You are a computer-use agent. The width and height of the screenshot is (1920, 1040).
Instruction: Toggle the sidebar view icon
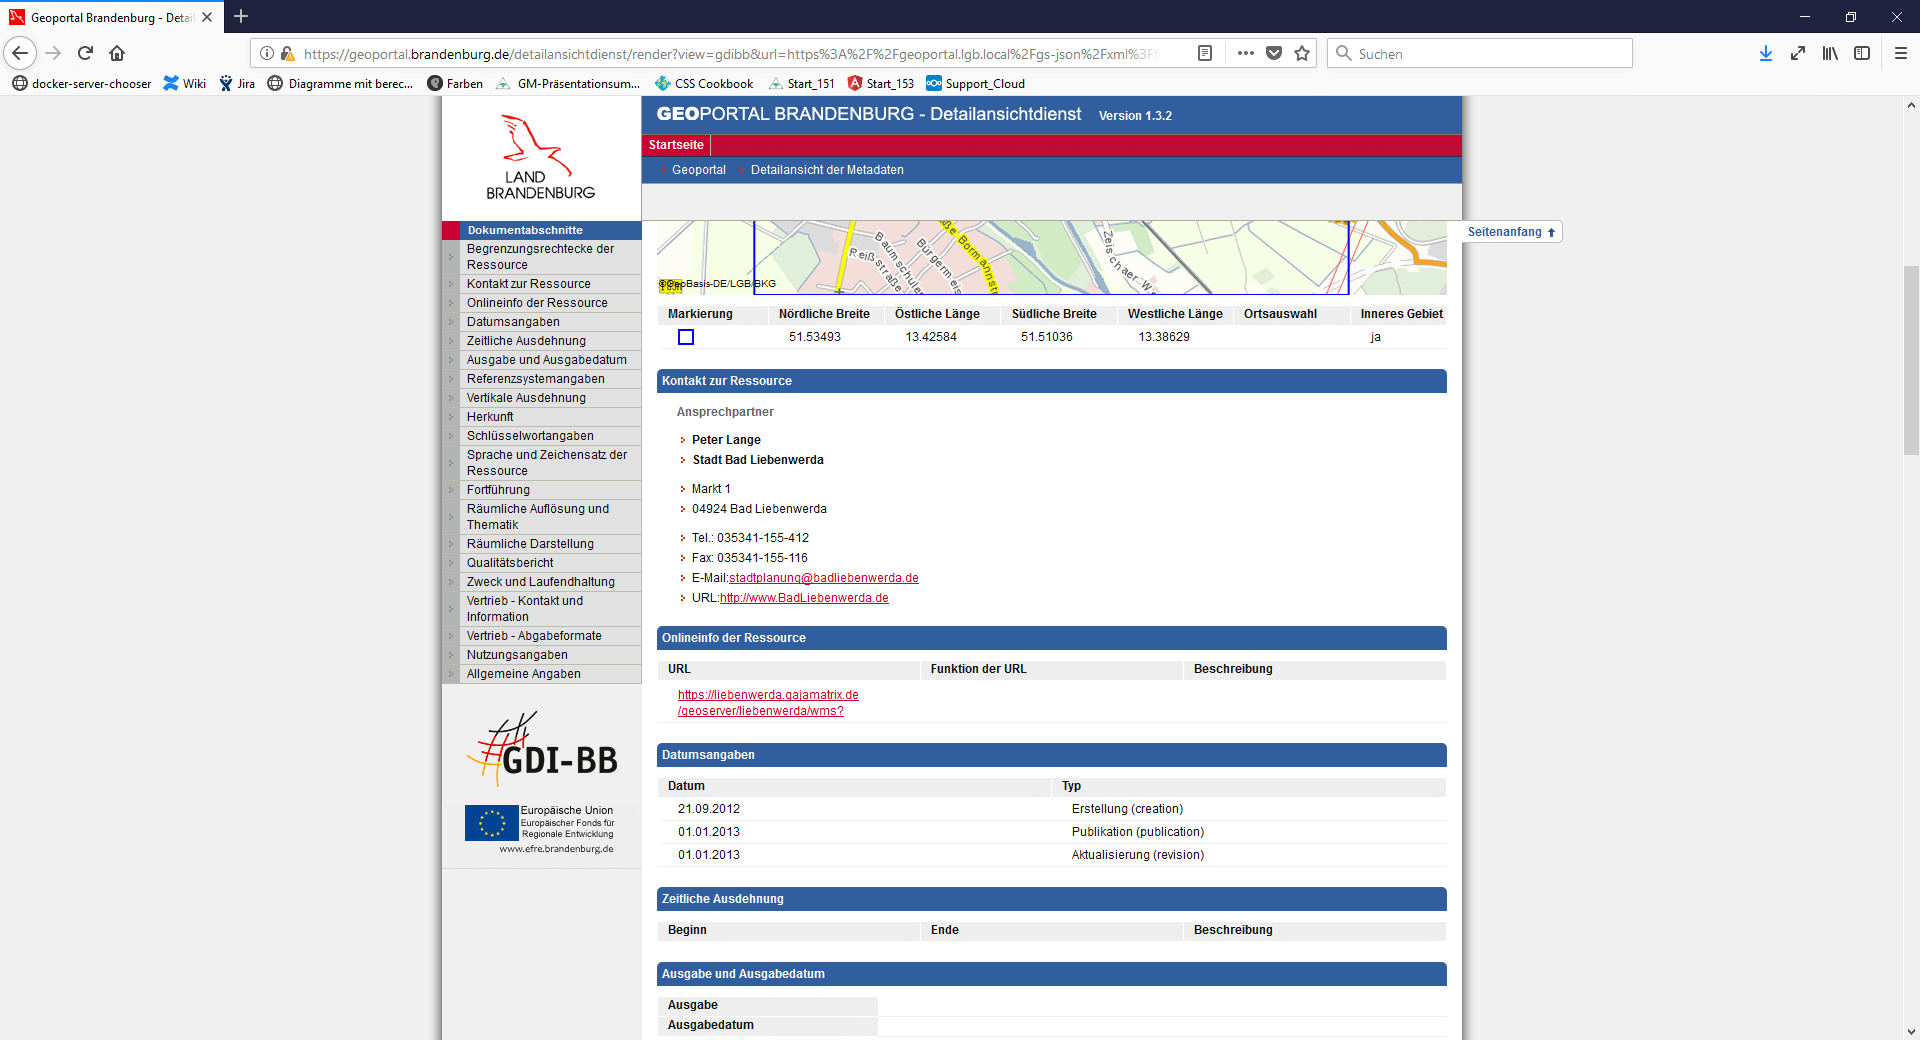(1862, 53)
